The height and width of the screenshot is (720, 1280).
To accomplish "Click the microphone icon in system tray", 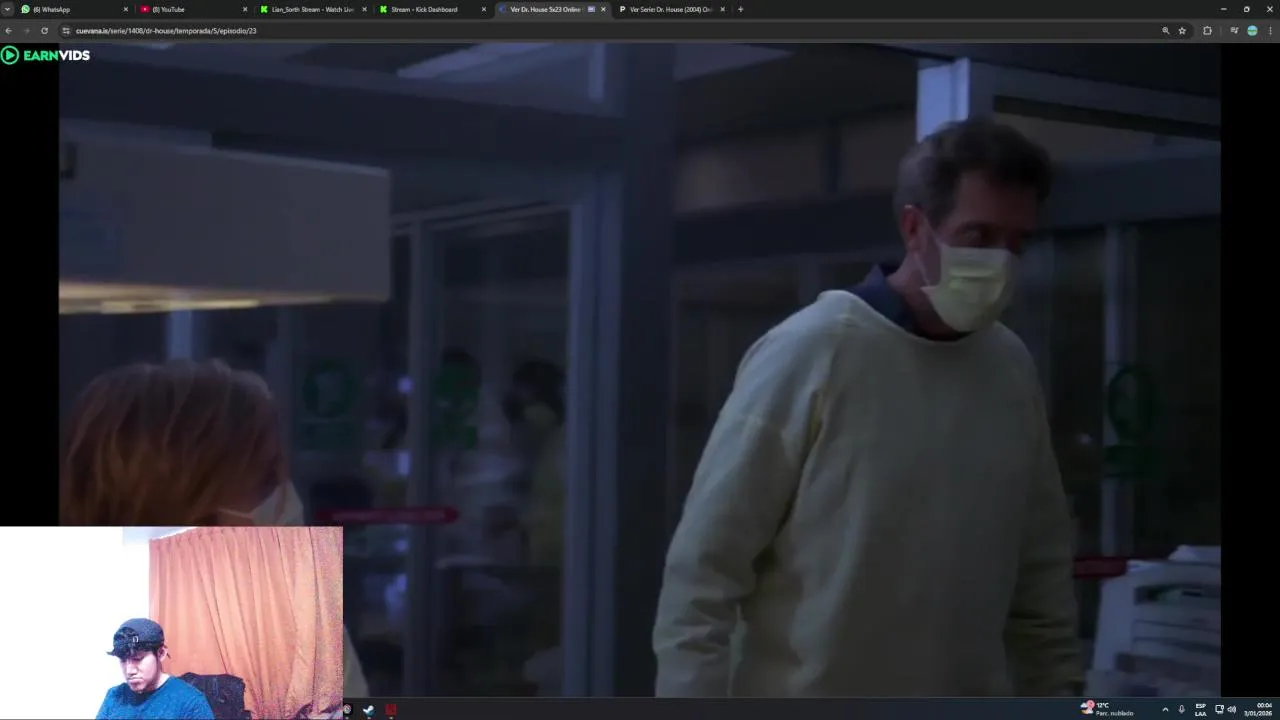I will pyautogui.click(x=1181, y=709).
